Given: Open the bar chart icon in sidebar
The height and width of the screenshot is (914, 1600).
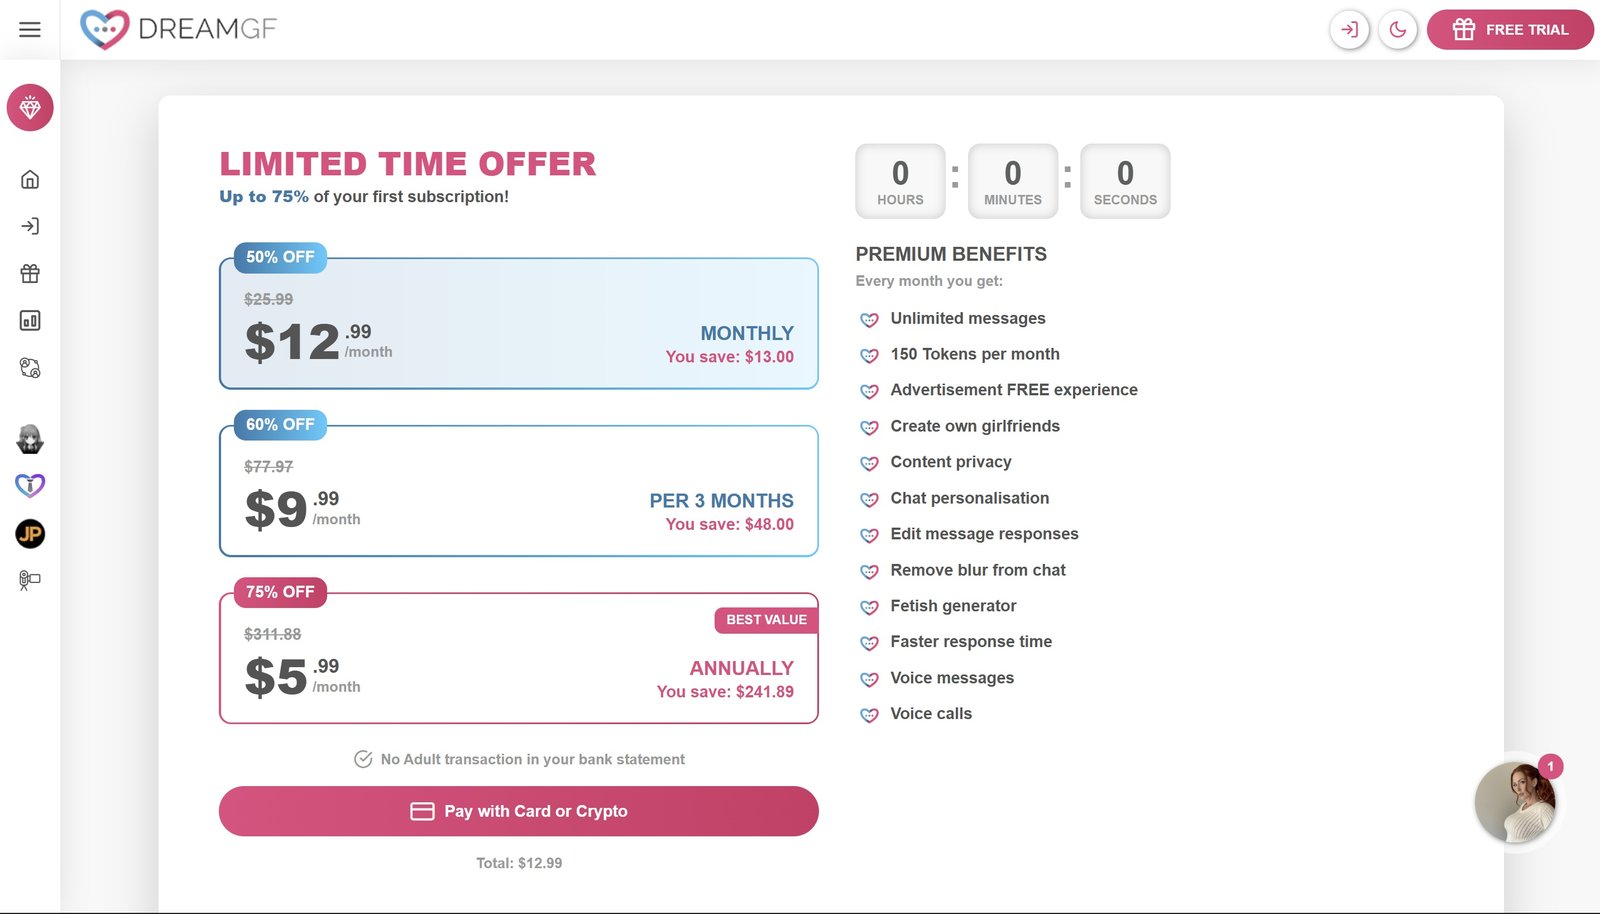Looking at the screenshot, I should tap(30, 321).
